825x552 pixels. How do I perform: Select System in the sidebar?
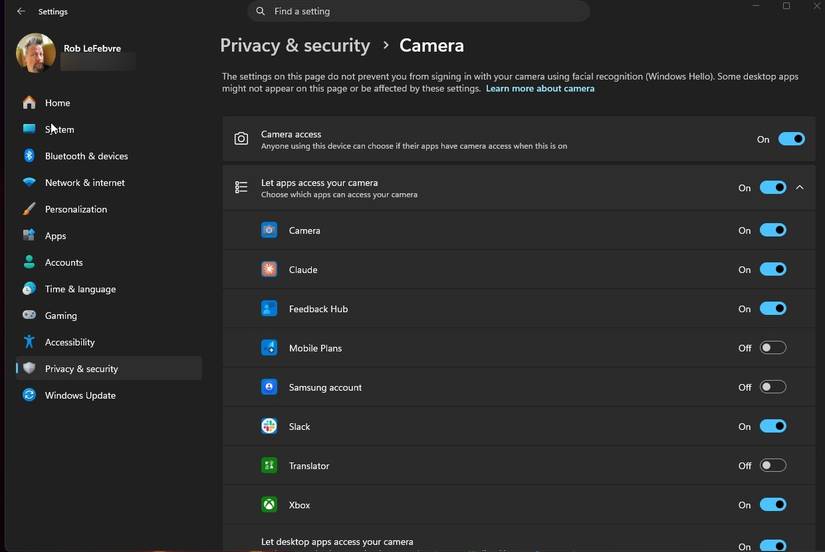coord(109,129)
